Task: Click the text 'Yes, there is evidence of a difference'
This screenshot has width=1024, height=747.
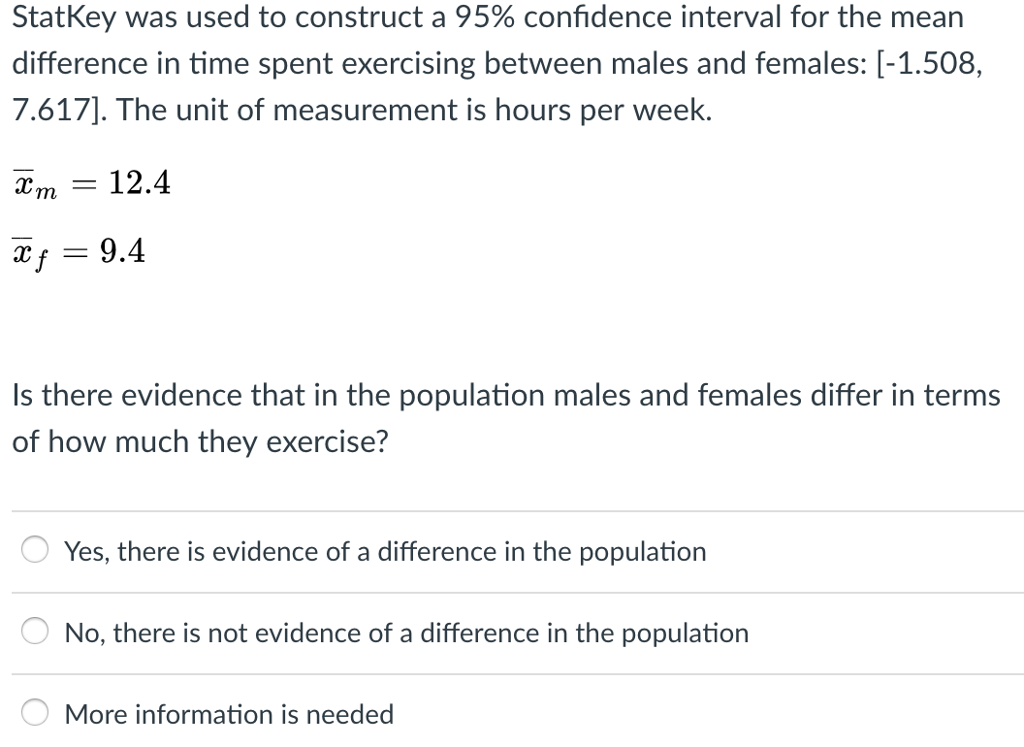Action: [383, 551]
